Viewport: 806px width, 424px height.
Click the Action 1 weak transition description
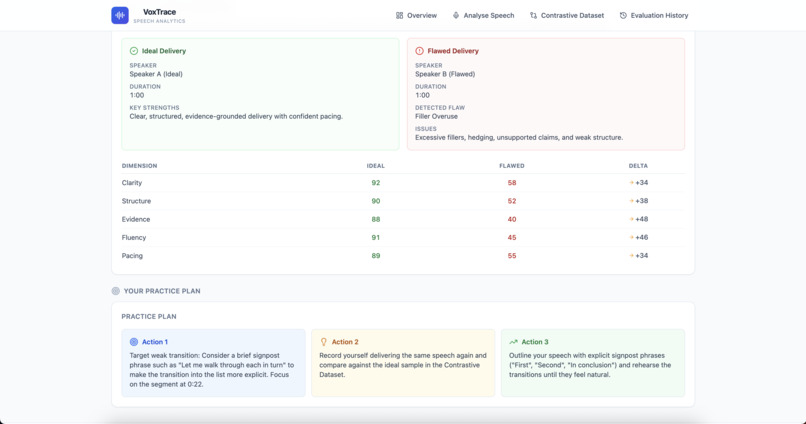(x=212, y=370)
